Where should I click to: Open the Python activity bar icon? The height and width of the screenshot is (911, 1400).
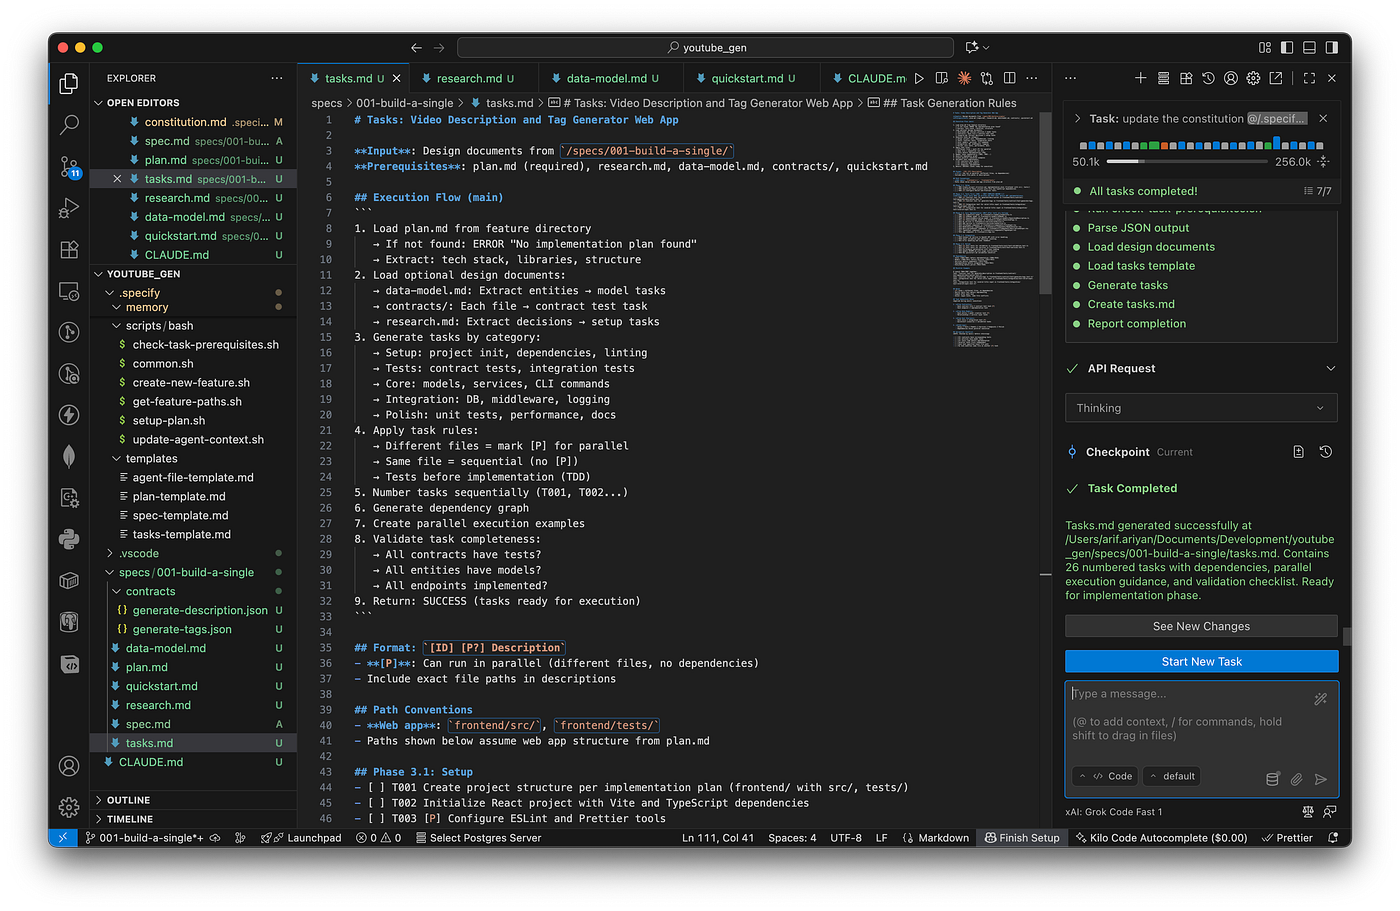(x=69, y=539)
